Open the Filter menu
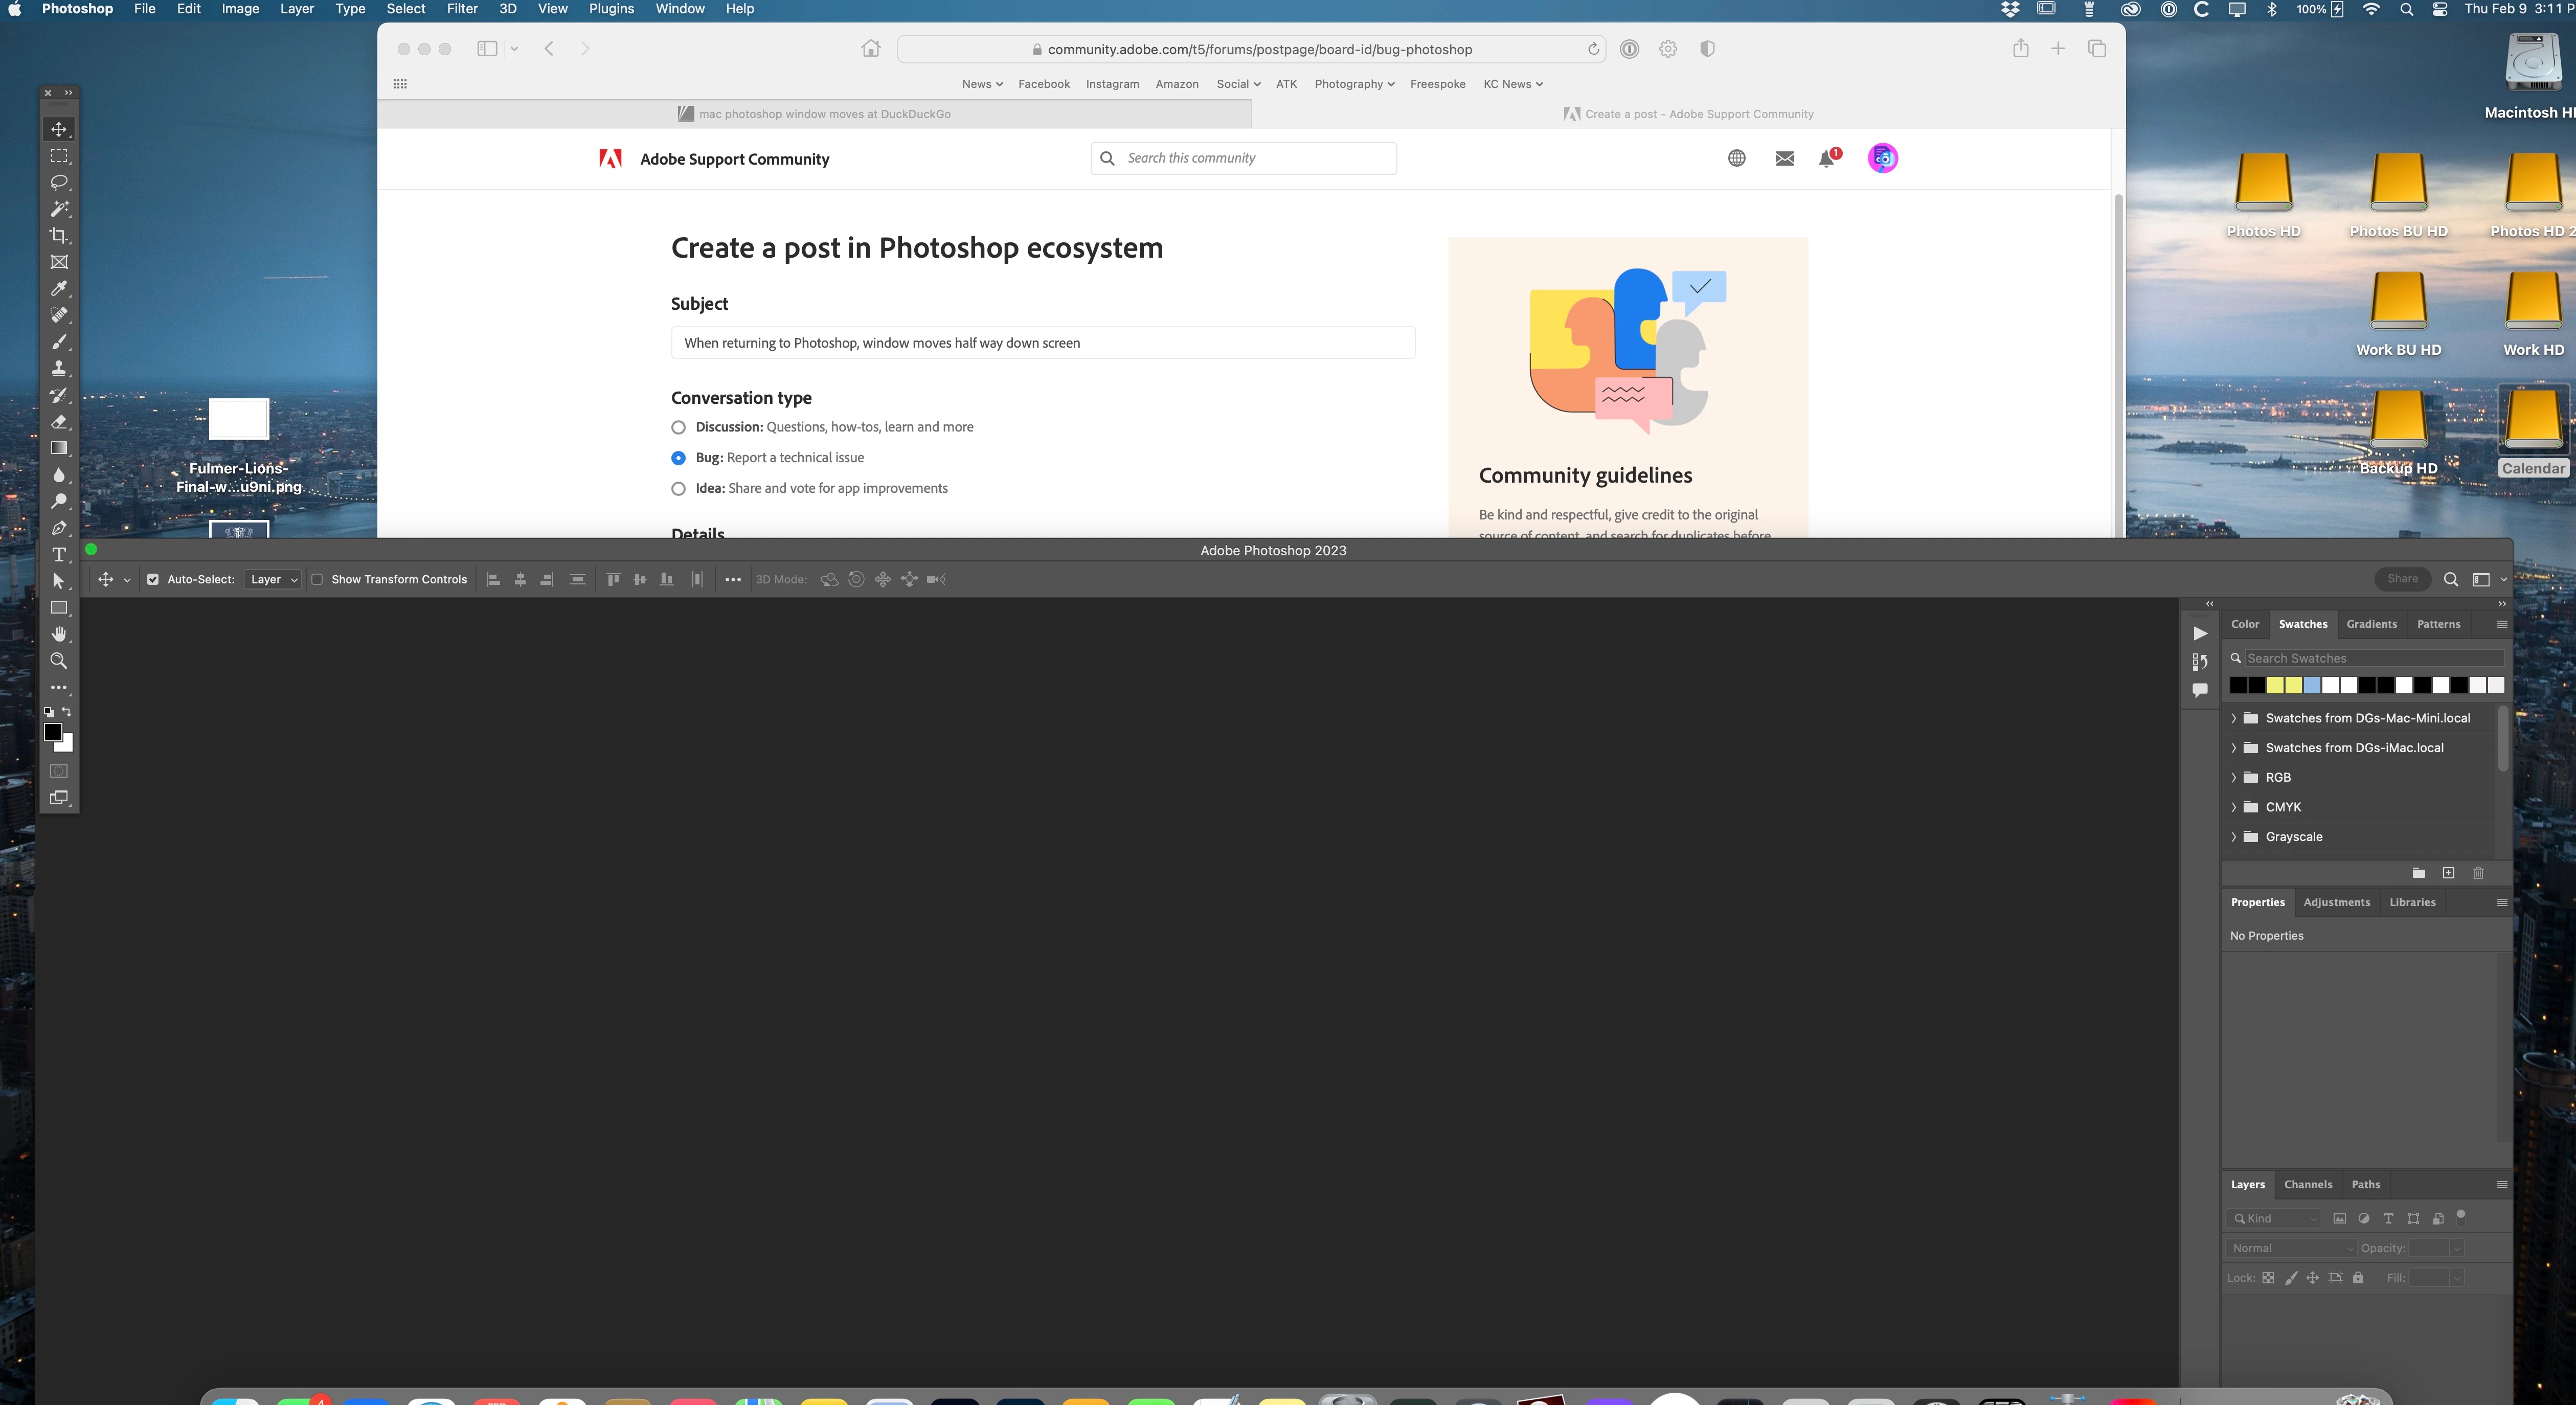 pos(461,9)
